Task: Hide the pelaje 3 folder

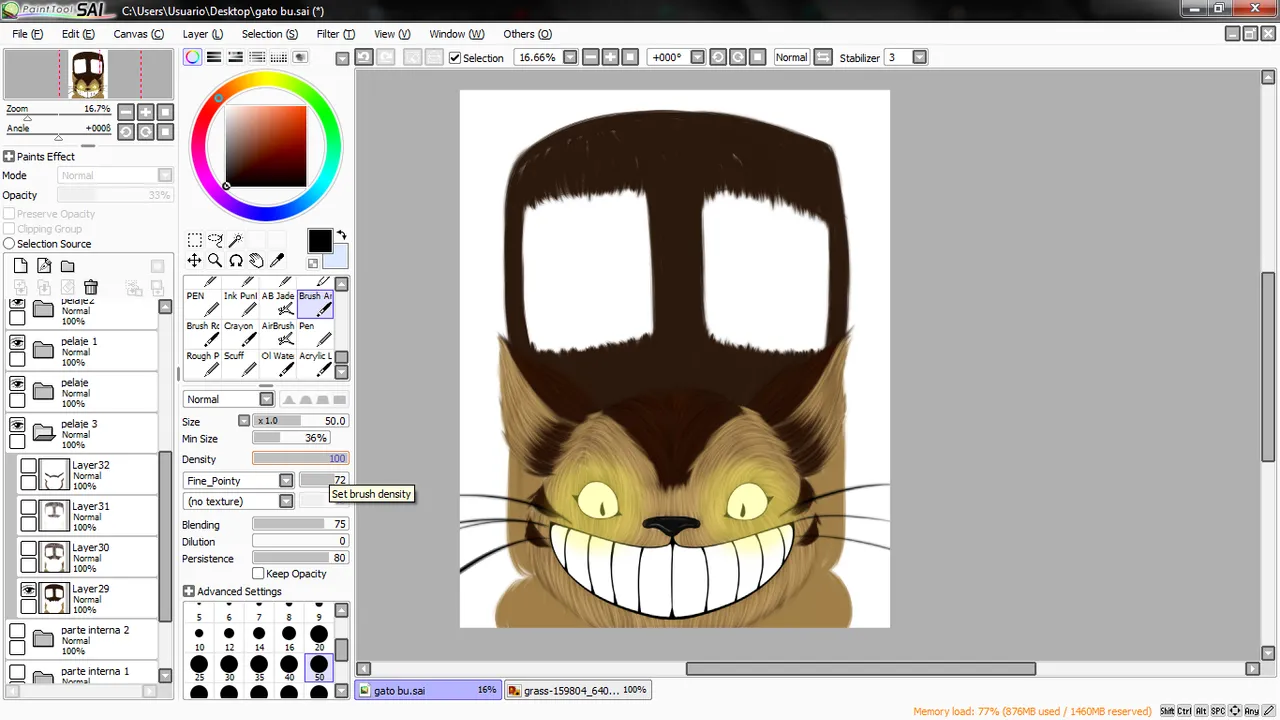Action: [17, 424]
